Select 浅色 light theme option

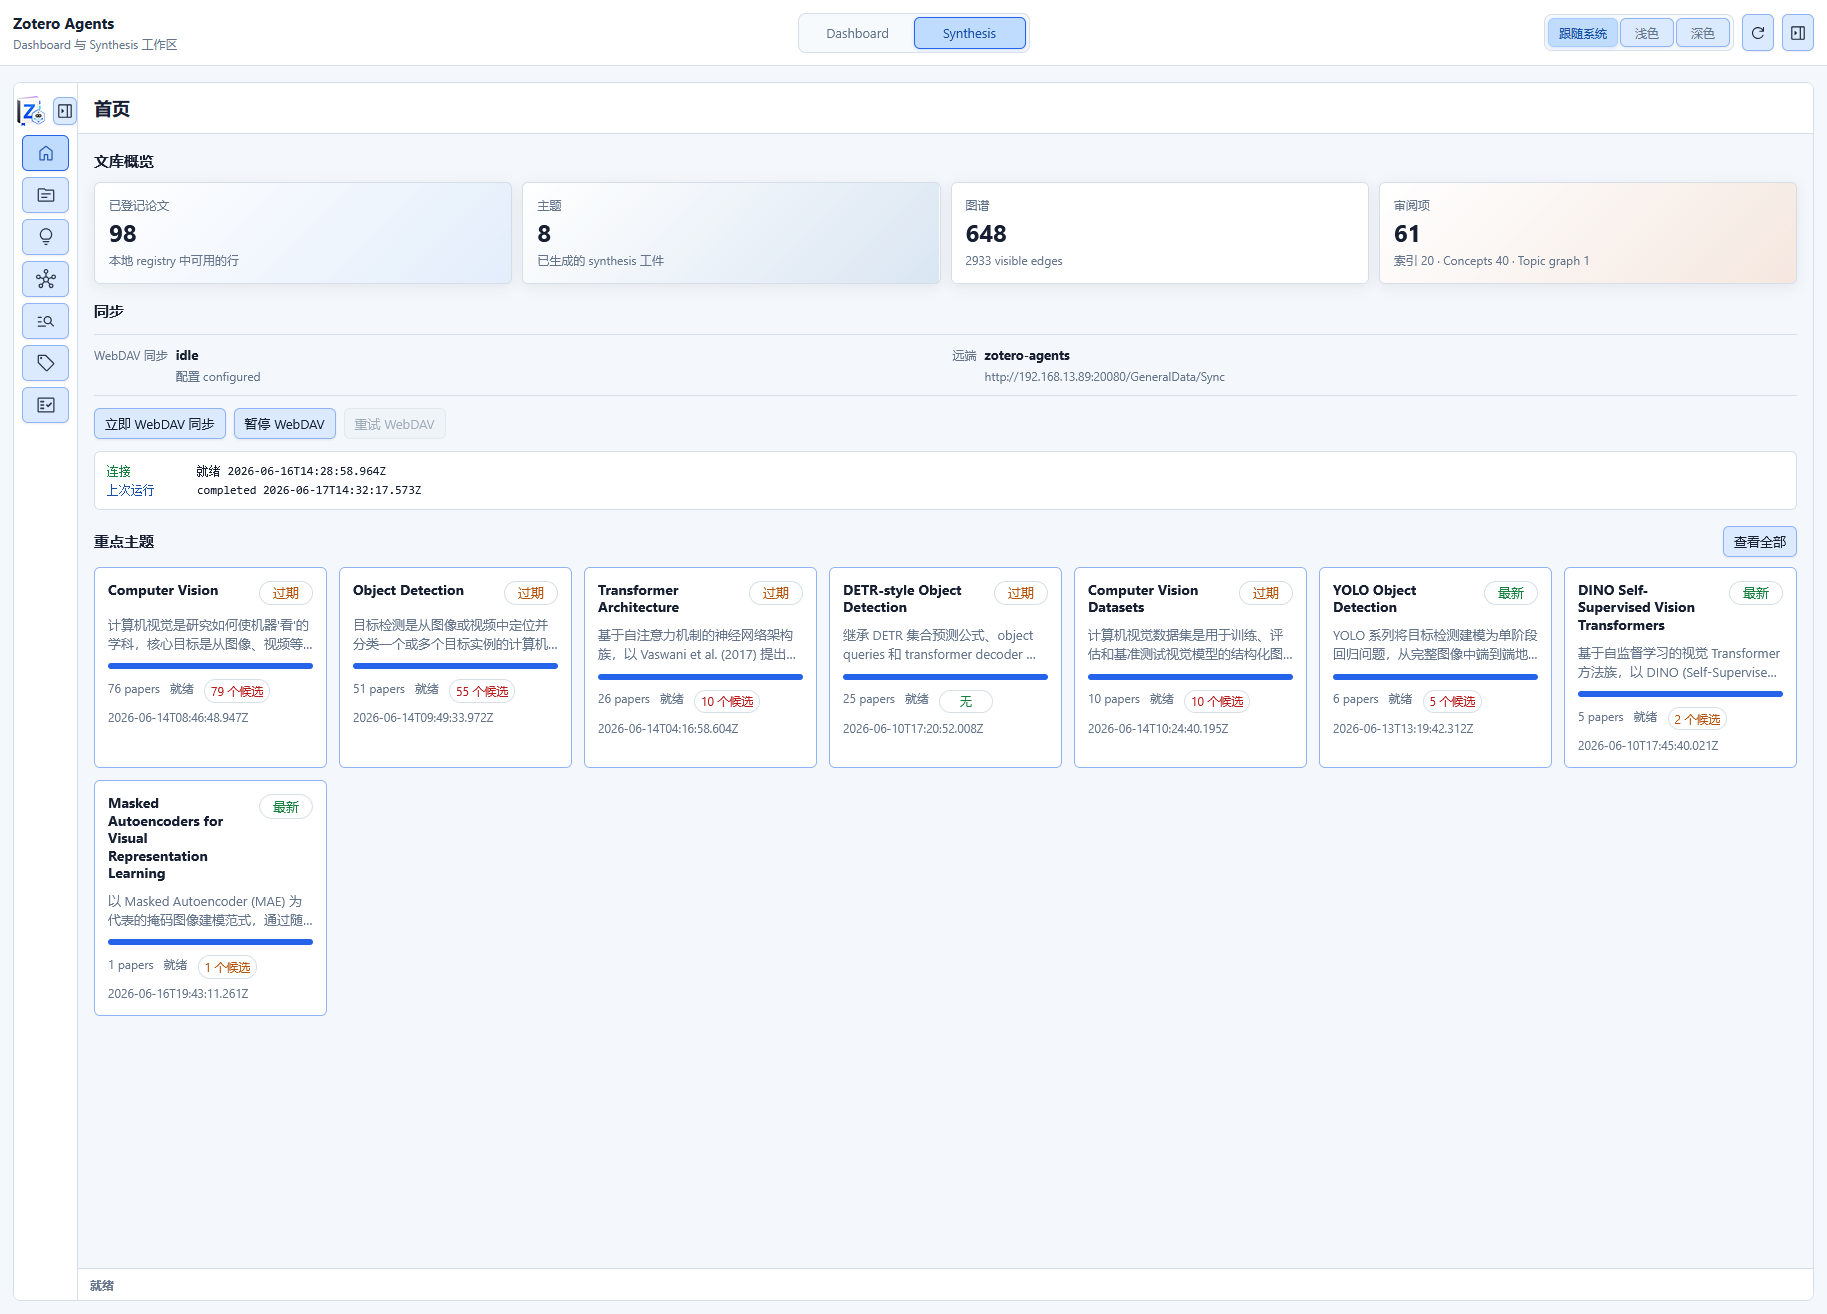(x=1647, y=33)
